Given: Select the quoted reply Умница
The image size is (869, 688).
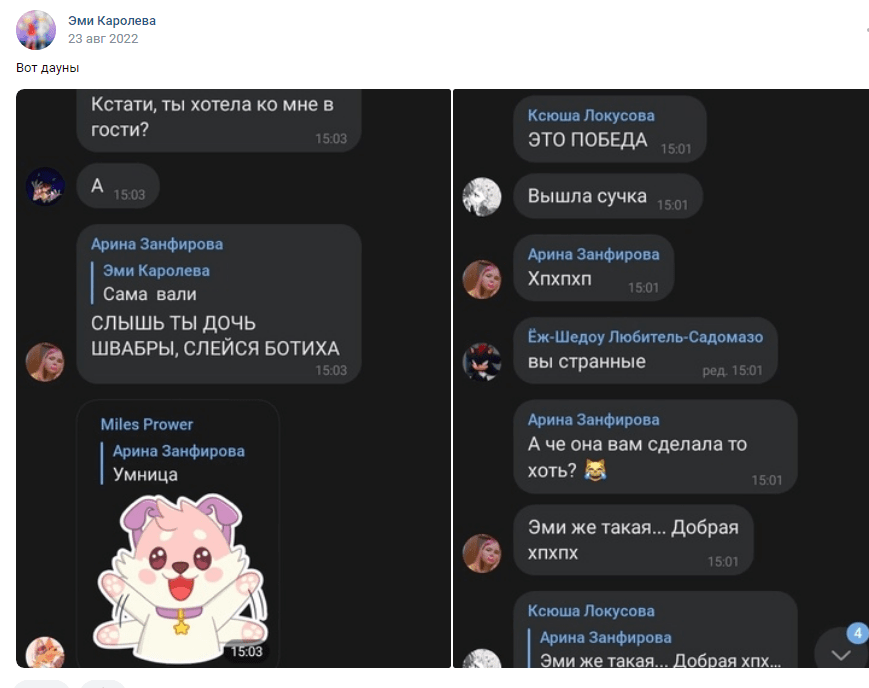Looking at the screenshot, I should coord(173,463).
